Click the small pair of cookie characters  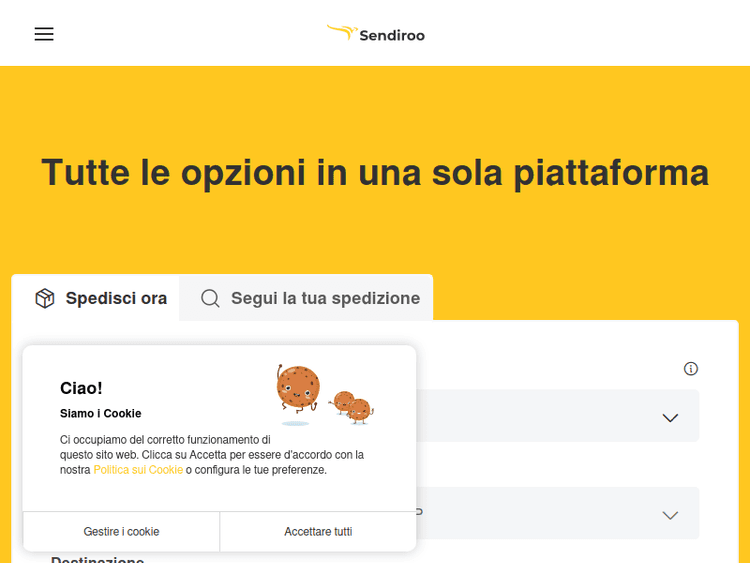(351, 406)
